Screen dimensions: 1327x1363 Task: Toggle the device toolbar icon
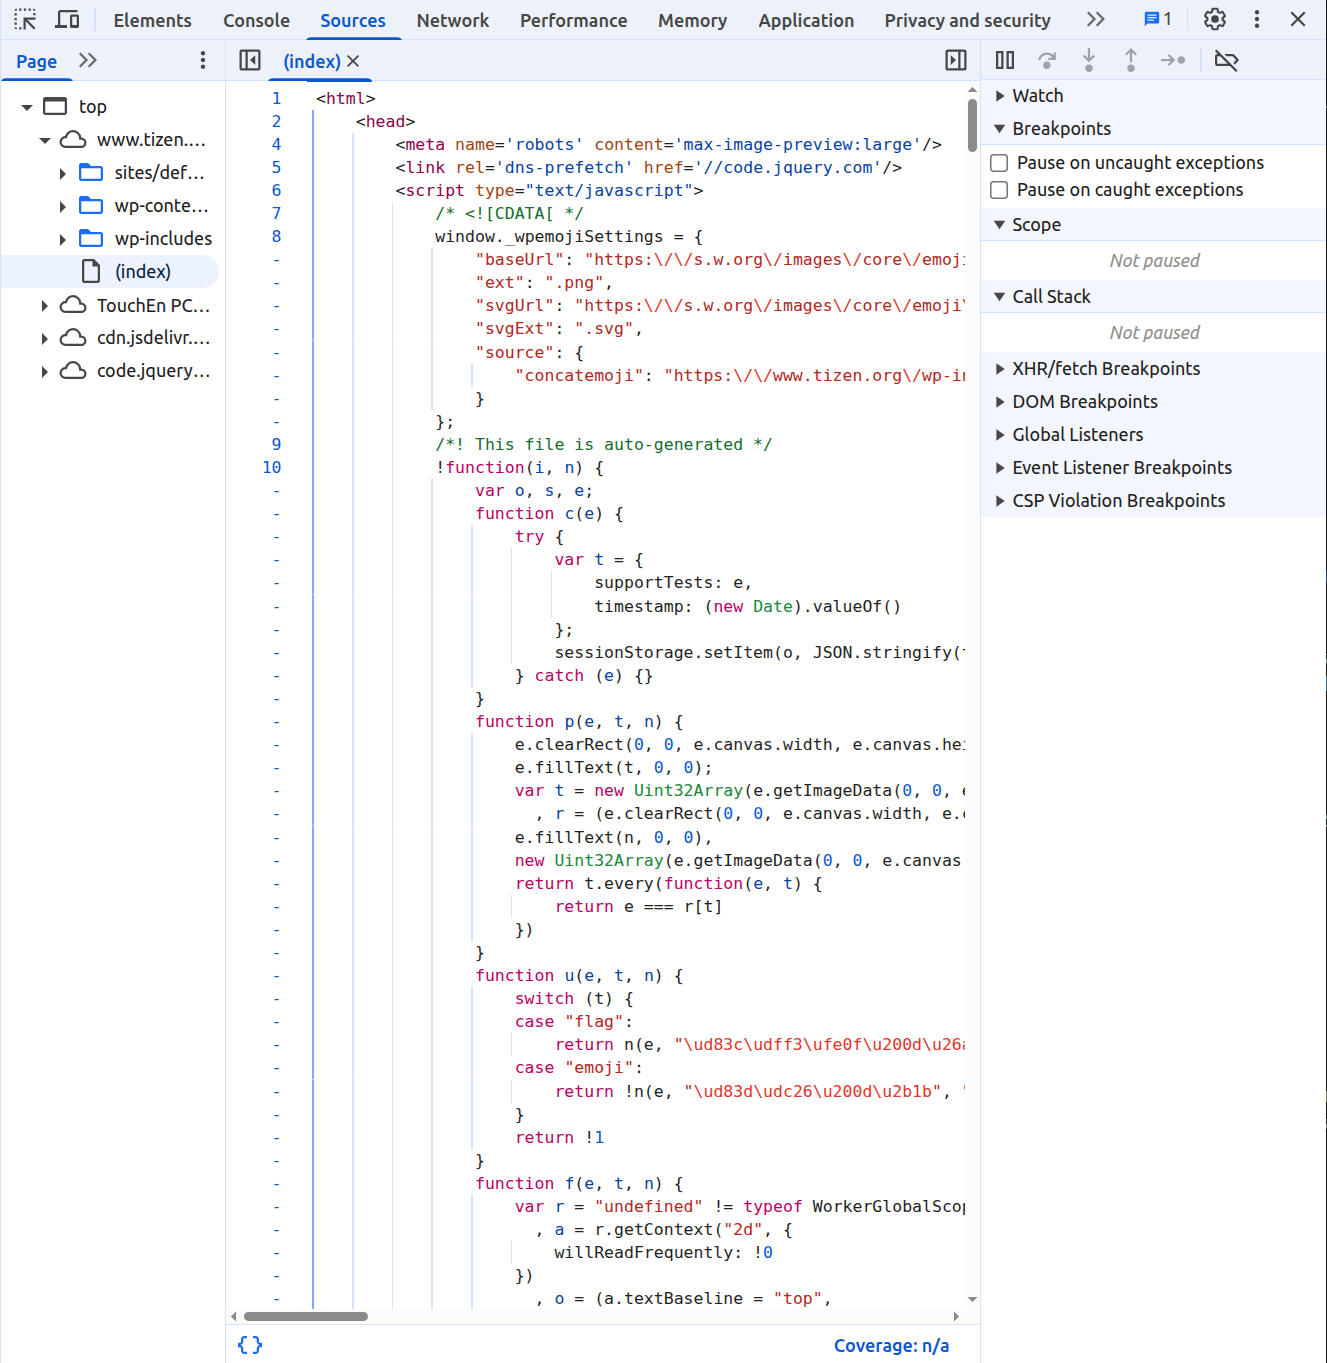click(x=67, y=20)
